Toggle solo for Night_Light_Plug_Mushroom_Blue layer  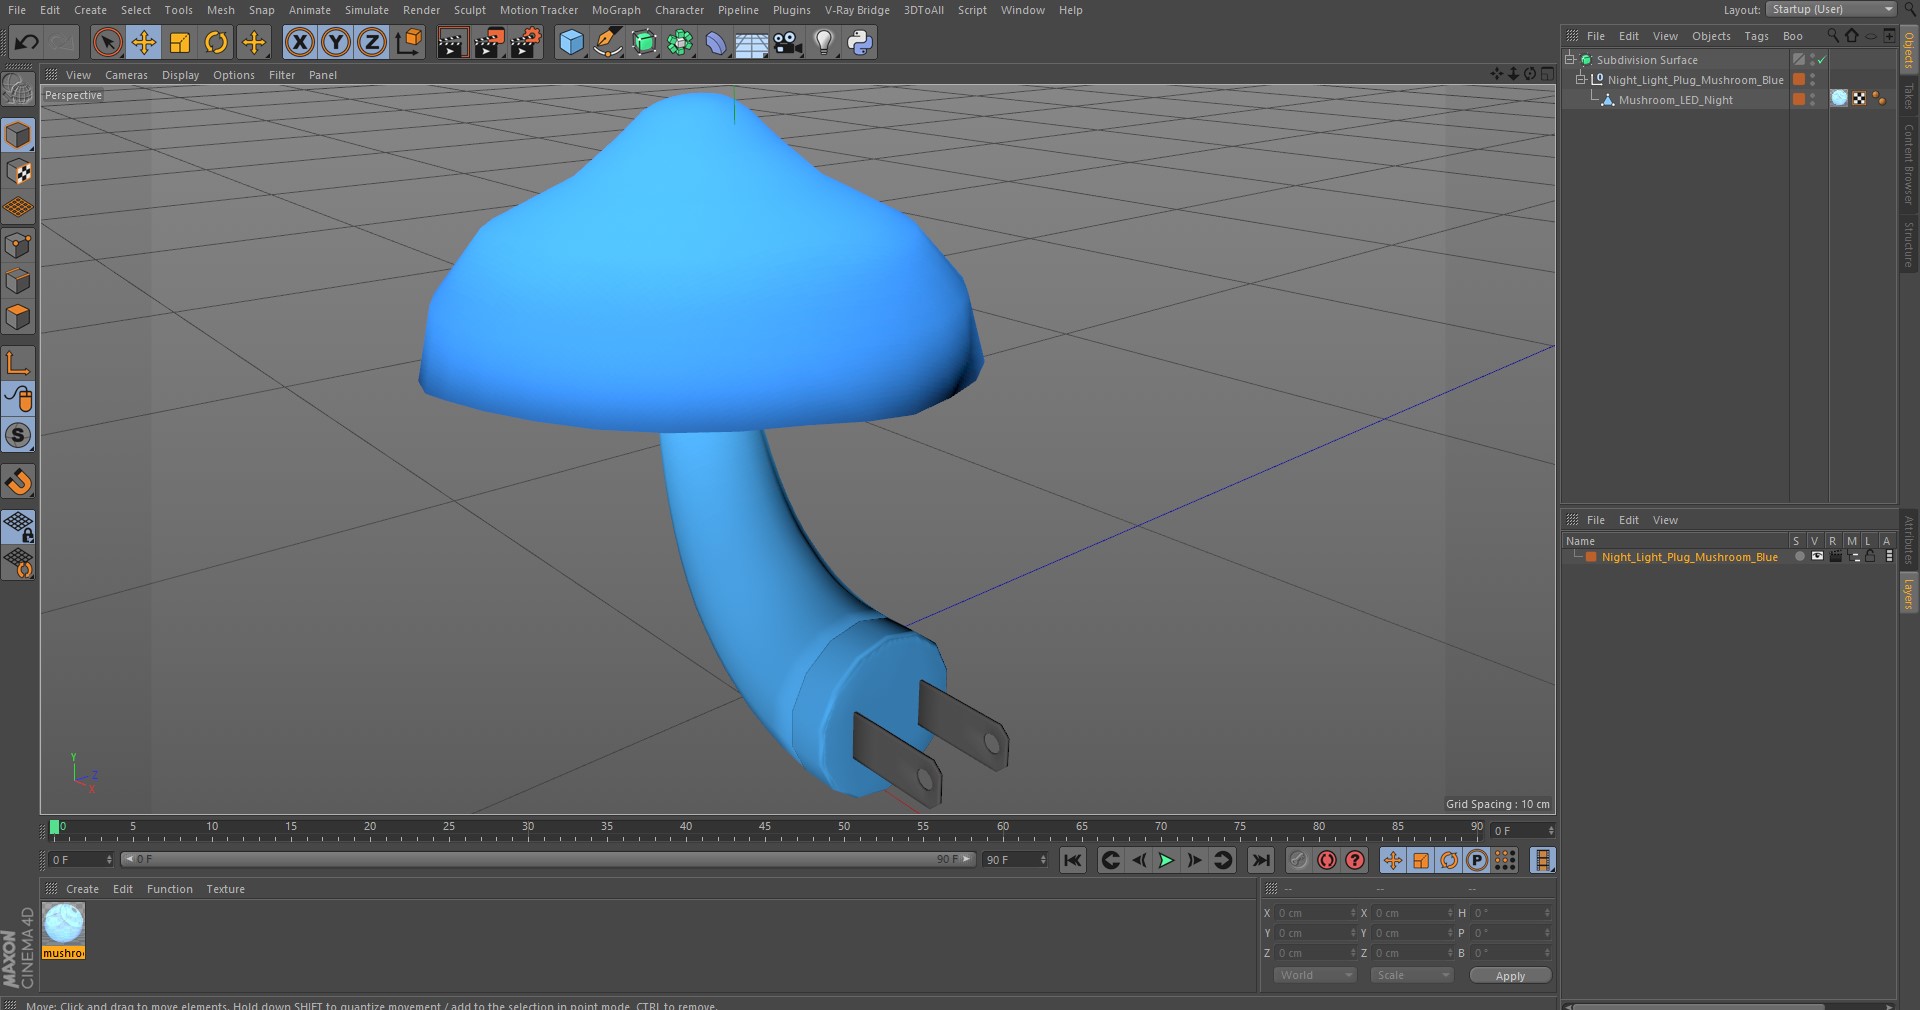[1799, 556]
